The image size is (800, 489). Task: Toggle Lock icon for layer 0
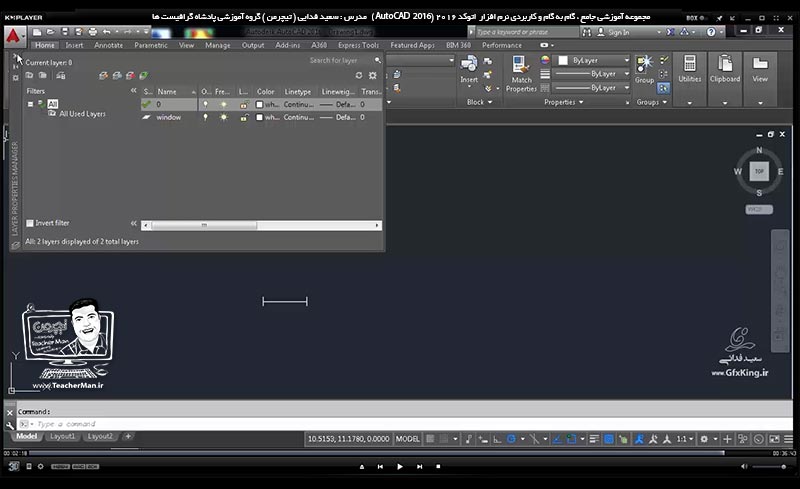coord(244,105)
